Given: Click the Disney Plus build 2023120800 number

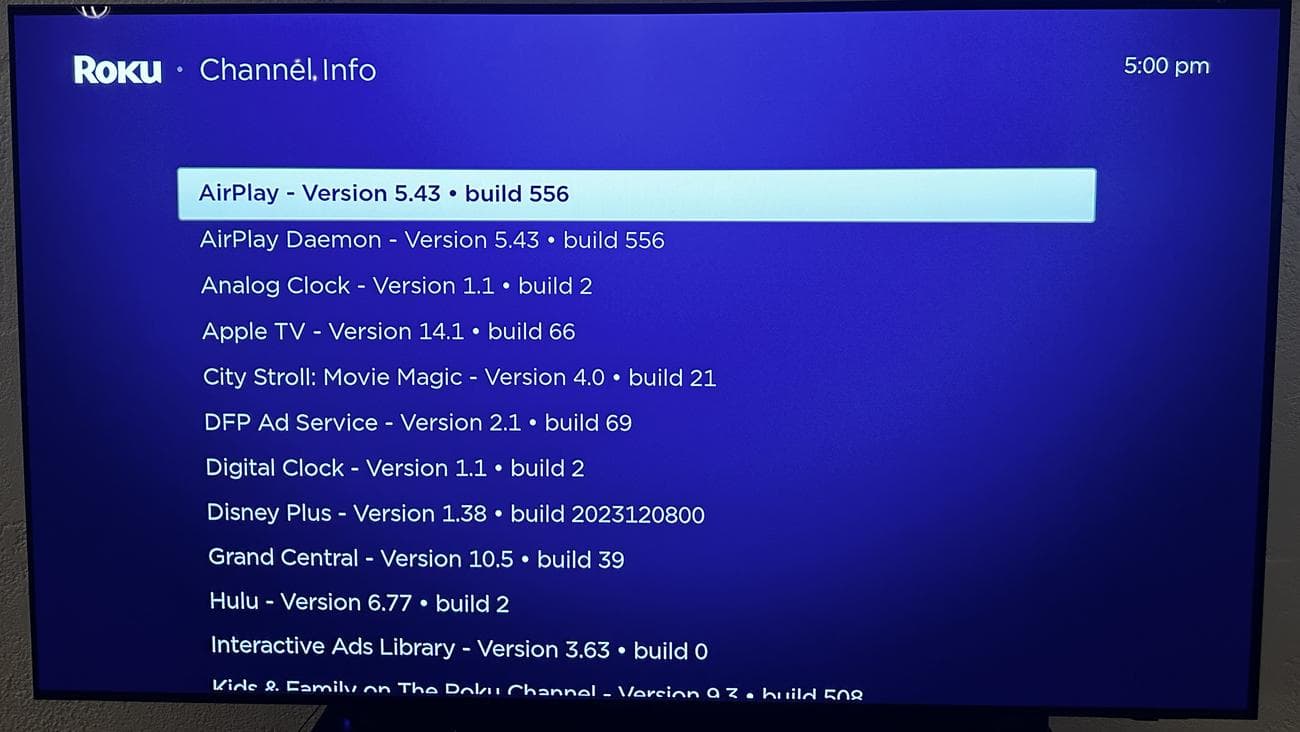Looking at the screenshot, I should point(607,515).
